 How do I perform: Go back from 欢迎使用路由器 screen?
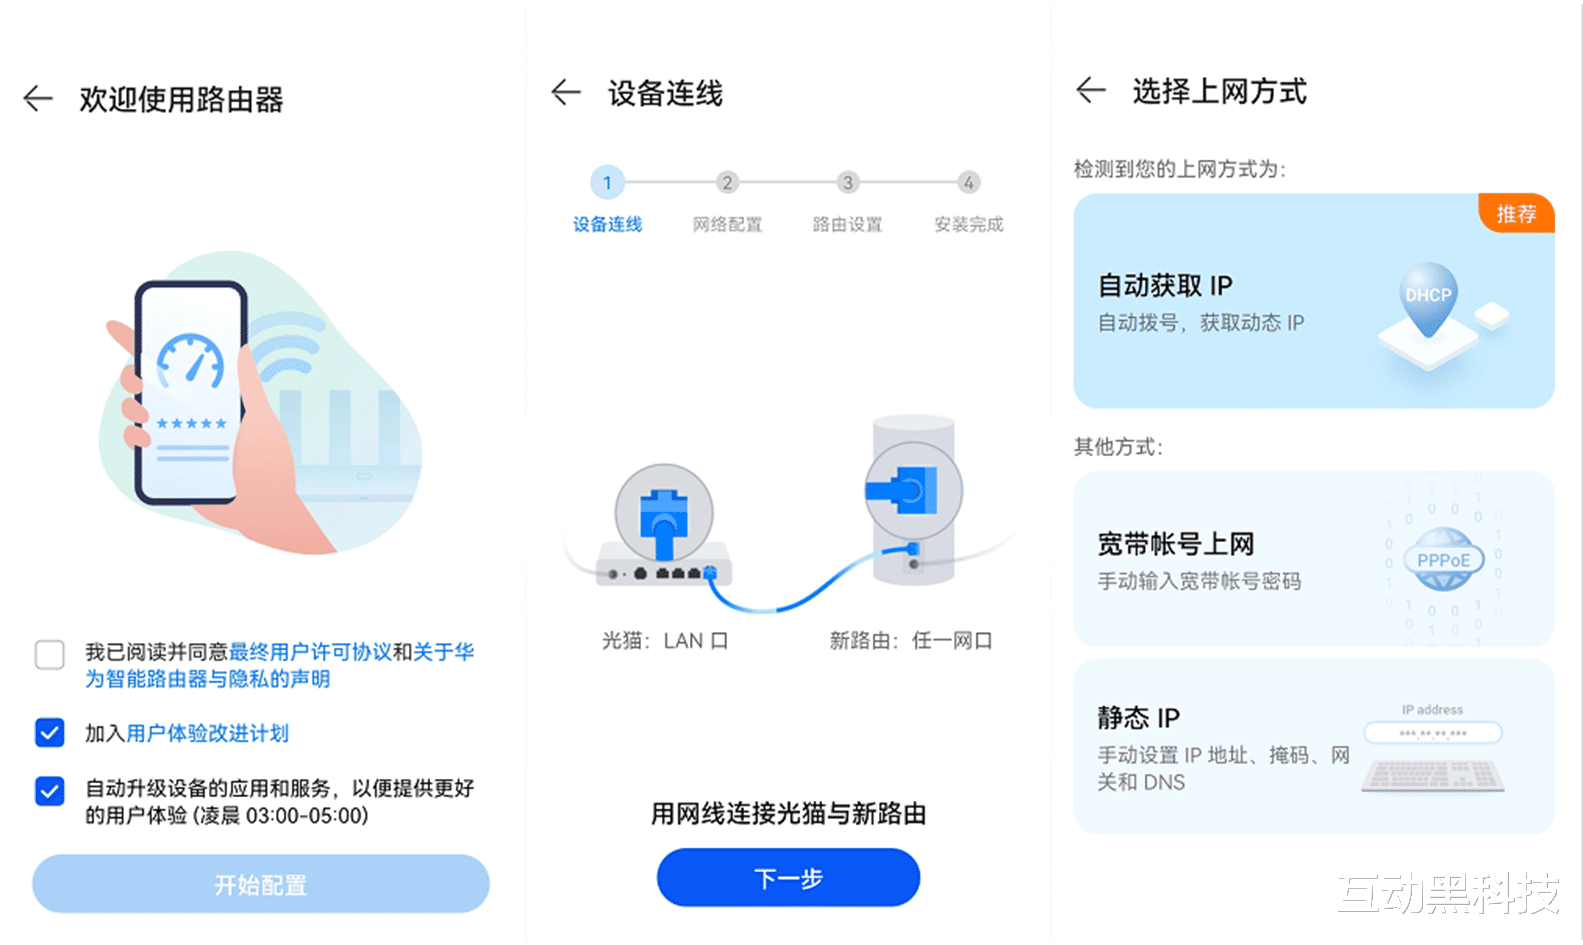(38, 98)
